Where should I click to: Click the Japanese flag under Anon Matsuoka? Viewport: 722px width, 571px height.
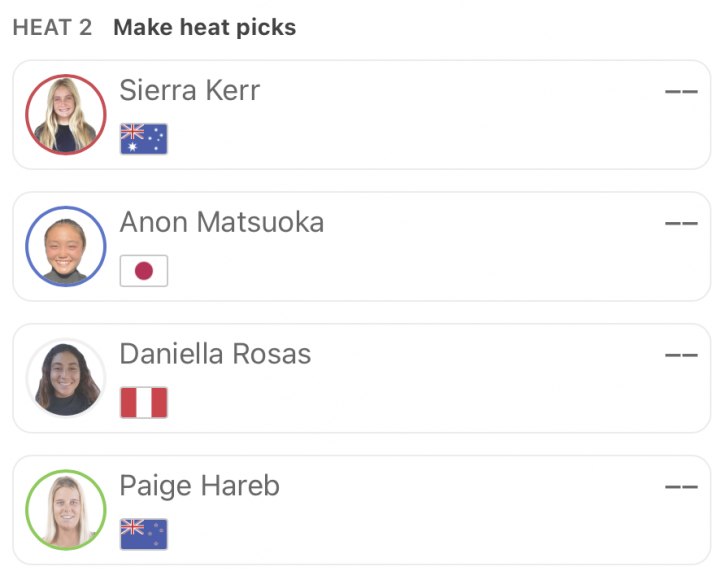tap(144, 271)
